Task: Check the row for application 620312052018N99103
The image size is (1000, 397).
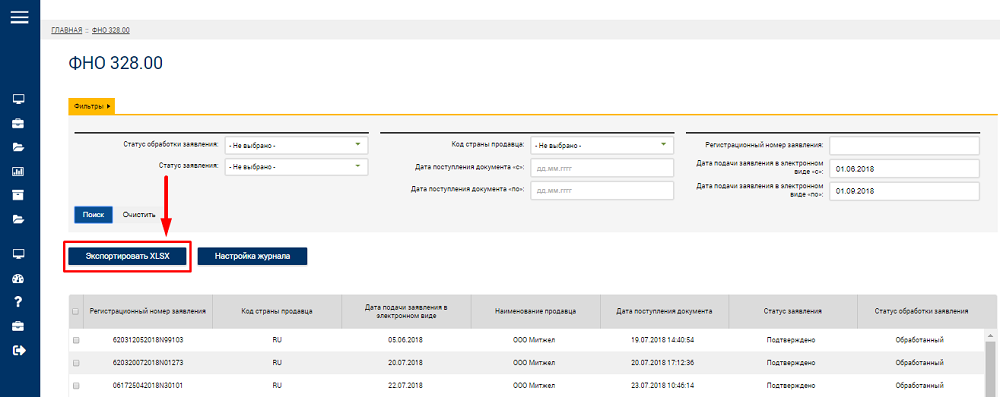Action: 76,340
